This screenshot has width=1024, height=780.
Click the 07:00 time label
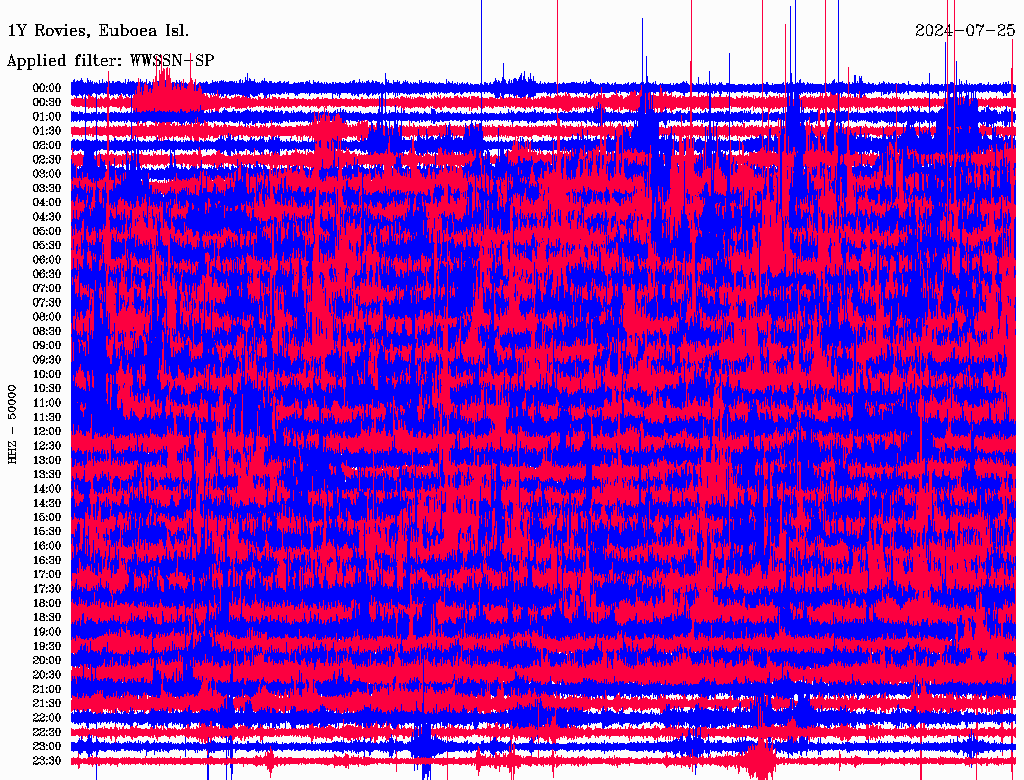[47, 288]
